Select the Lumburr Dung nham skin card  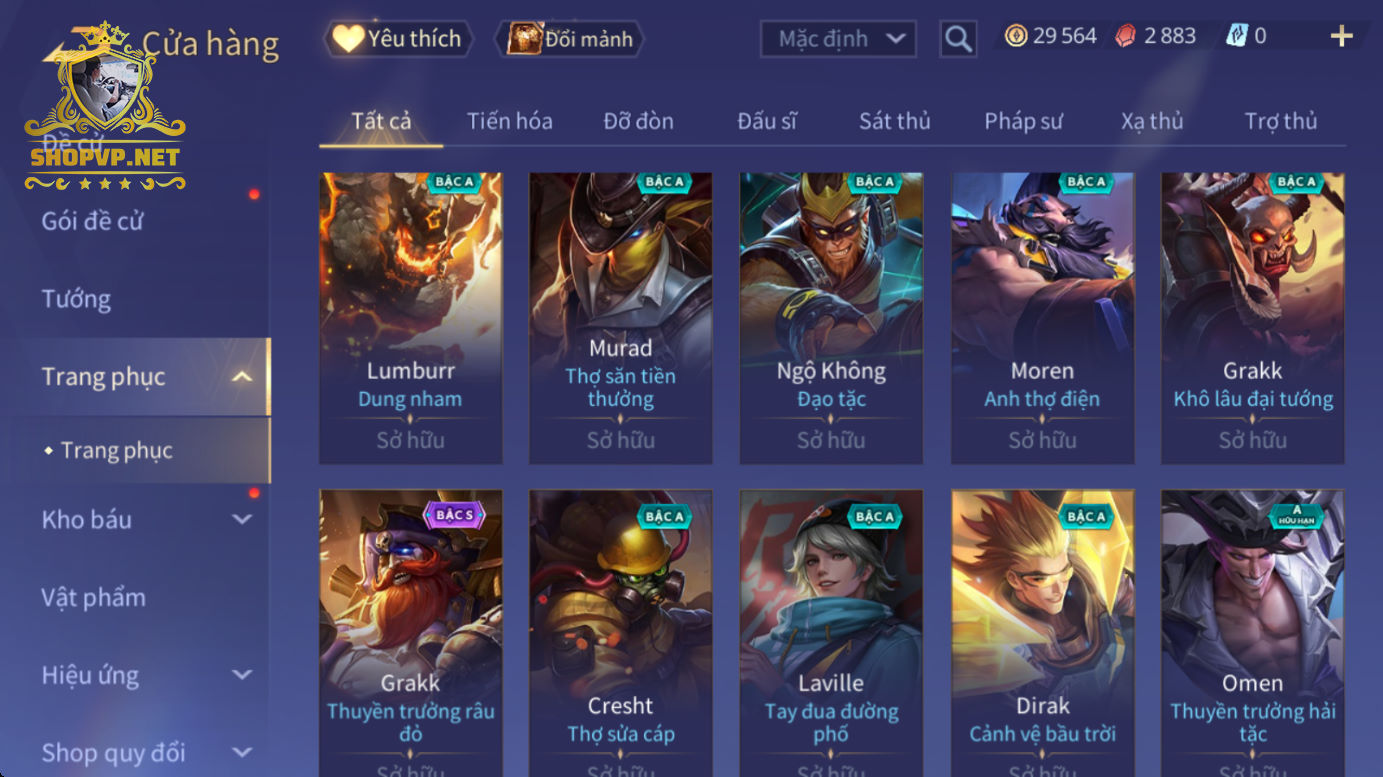point(411,318)
